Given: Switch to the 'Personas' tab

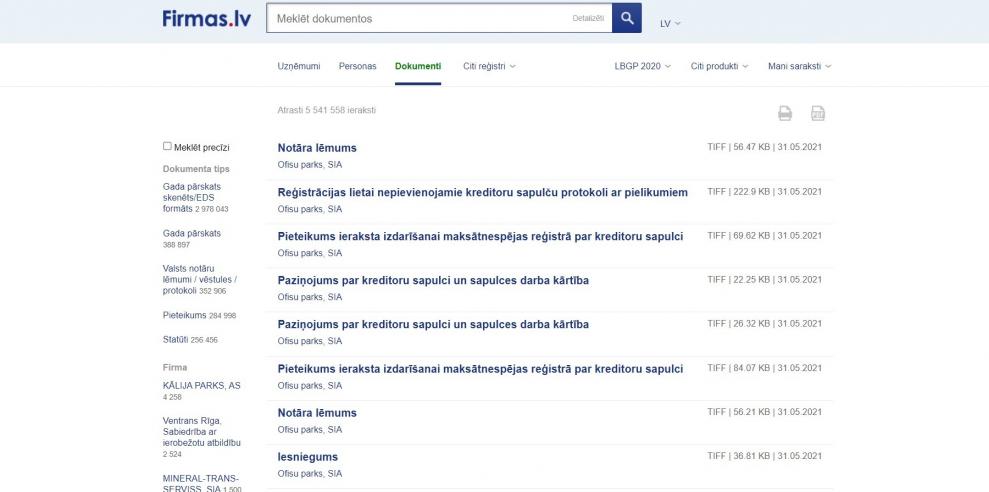Looking at the screenshot, I should 357,66.
